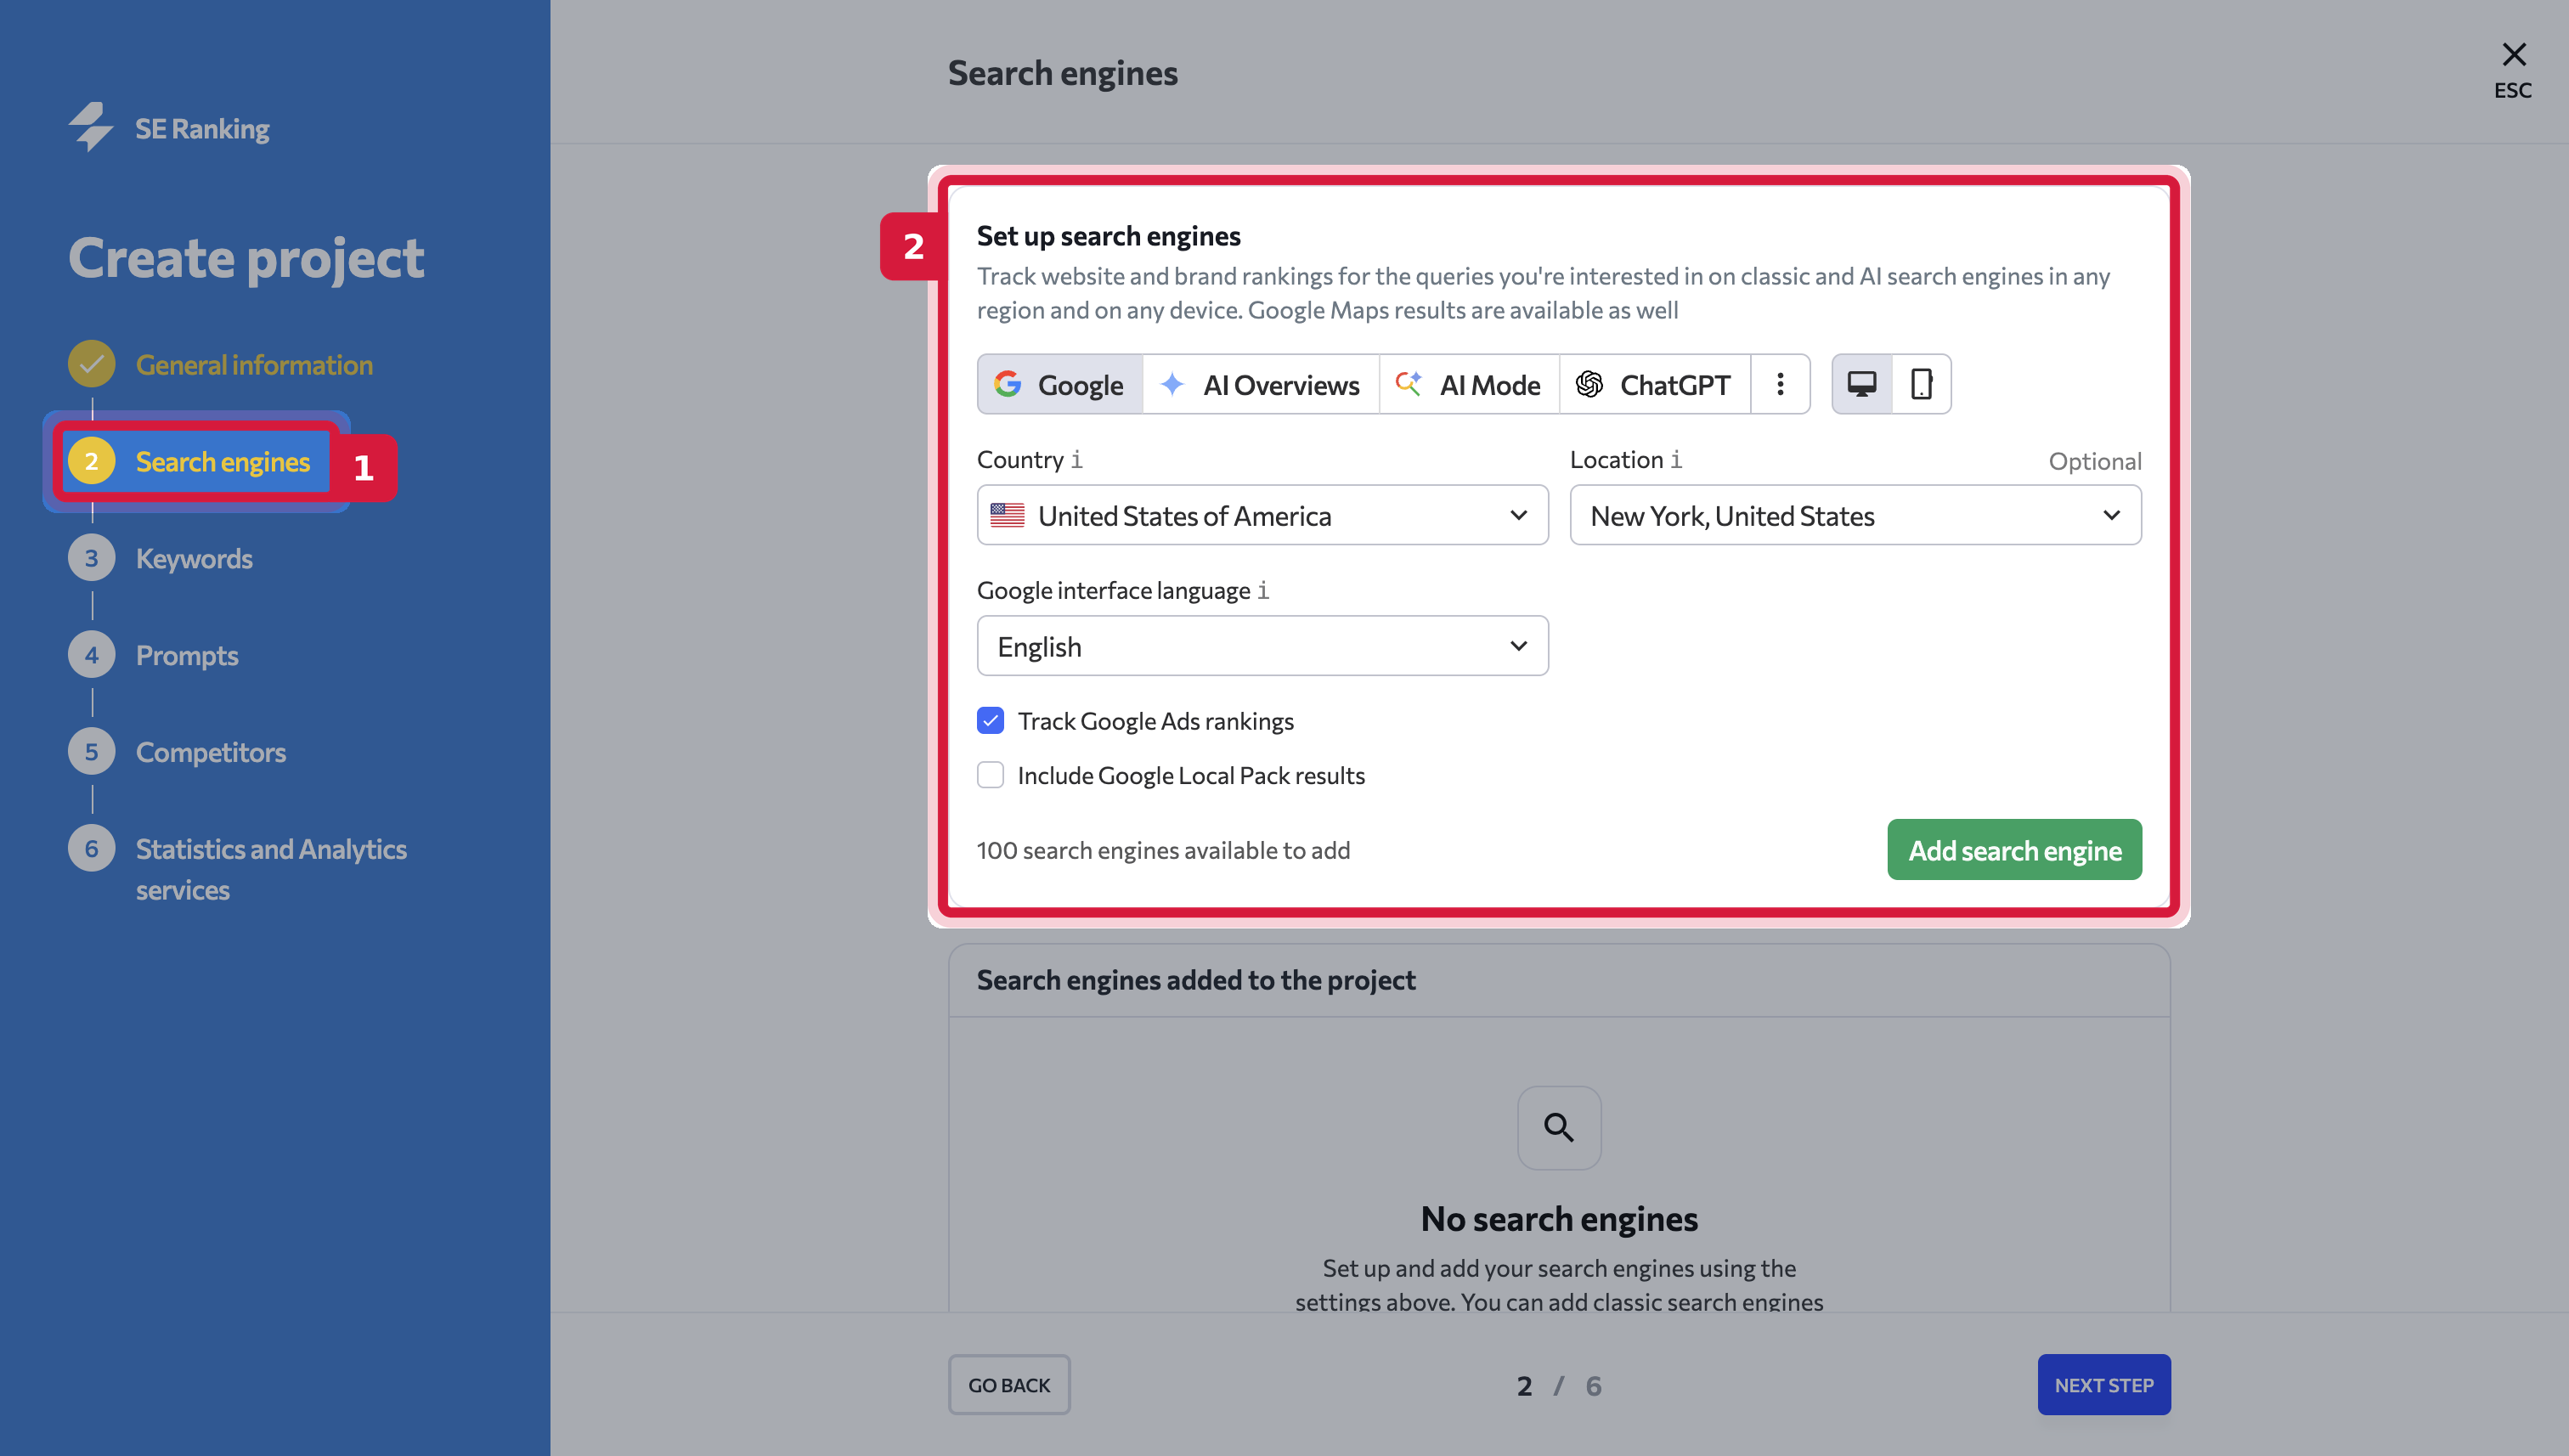Click the 'Set up search engines' title
Viewport: 2569px width, 1456px height.
(x=1108, y=236)
